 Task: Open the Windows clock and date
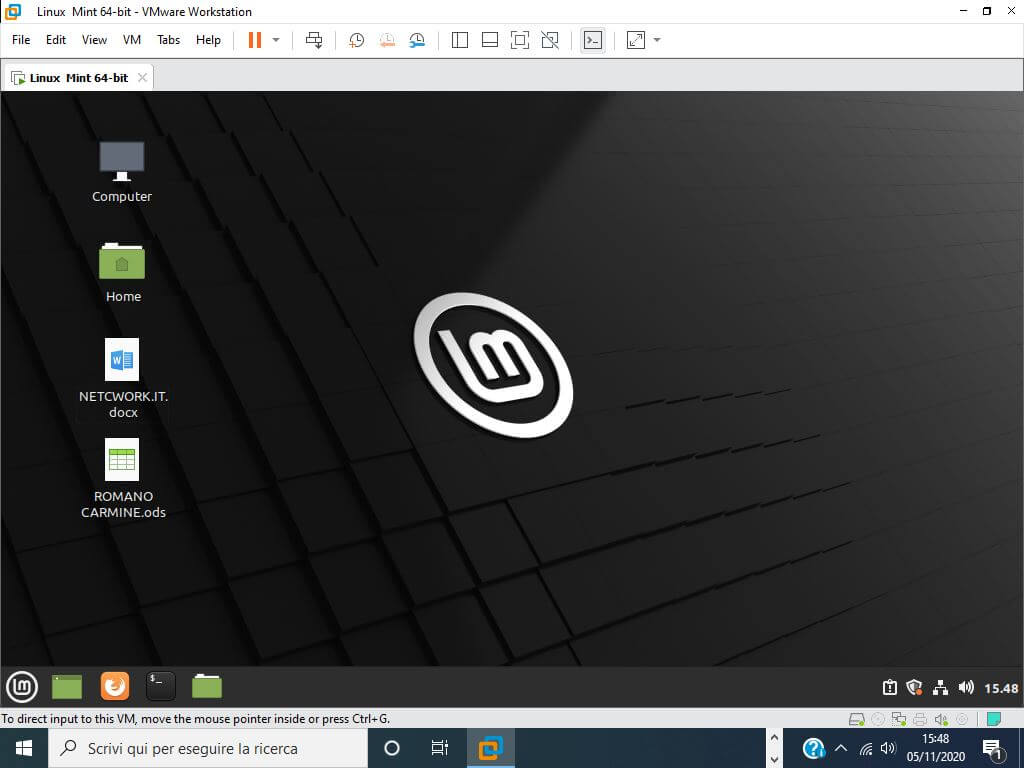click(935, 748)
